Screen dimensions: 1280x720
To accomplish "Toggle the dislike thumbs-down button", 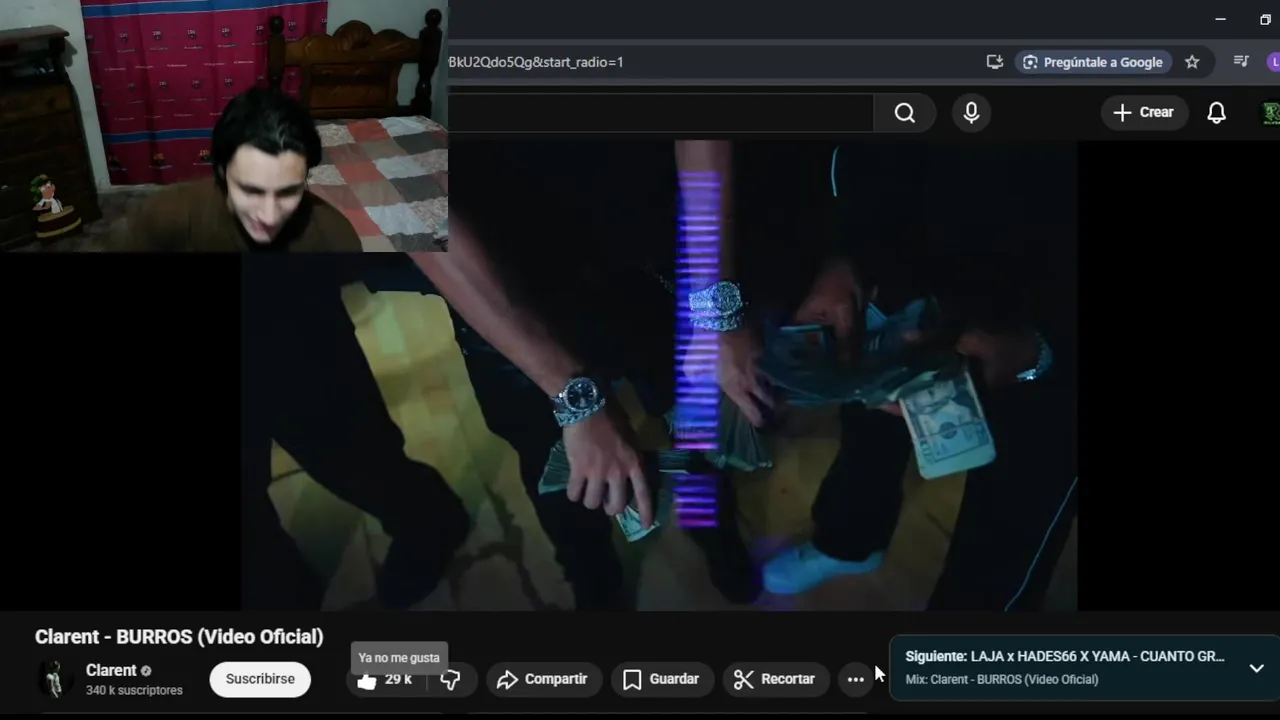I will click(x=451, y=680).
